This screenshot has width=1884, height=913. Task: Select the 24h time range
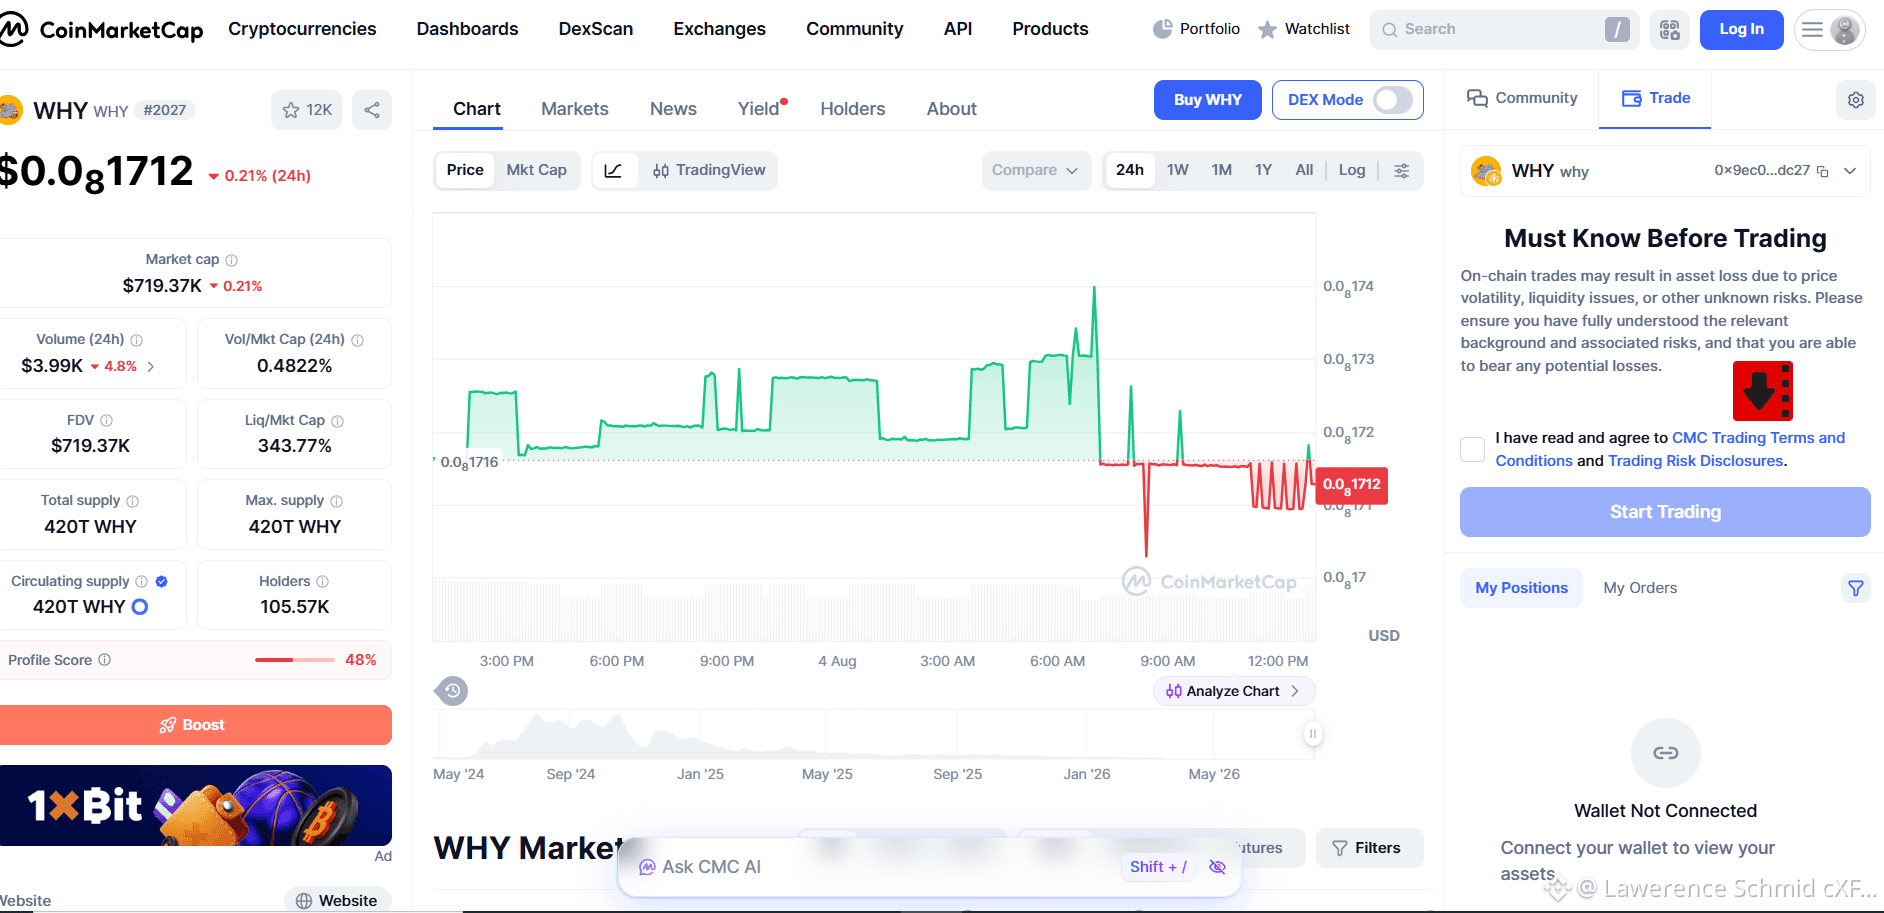point(1130,170)
